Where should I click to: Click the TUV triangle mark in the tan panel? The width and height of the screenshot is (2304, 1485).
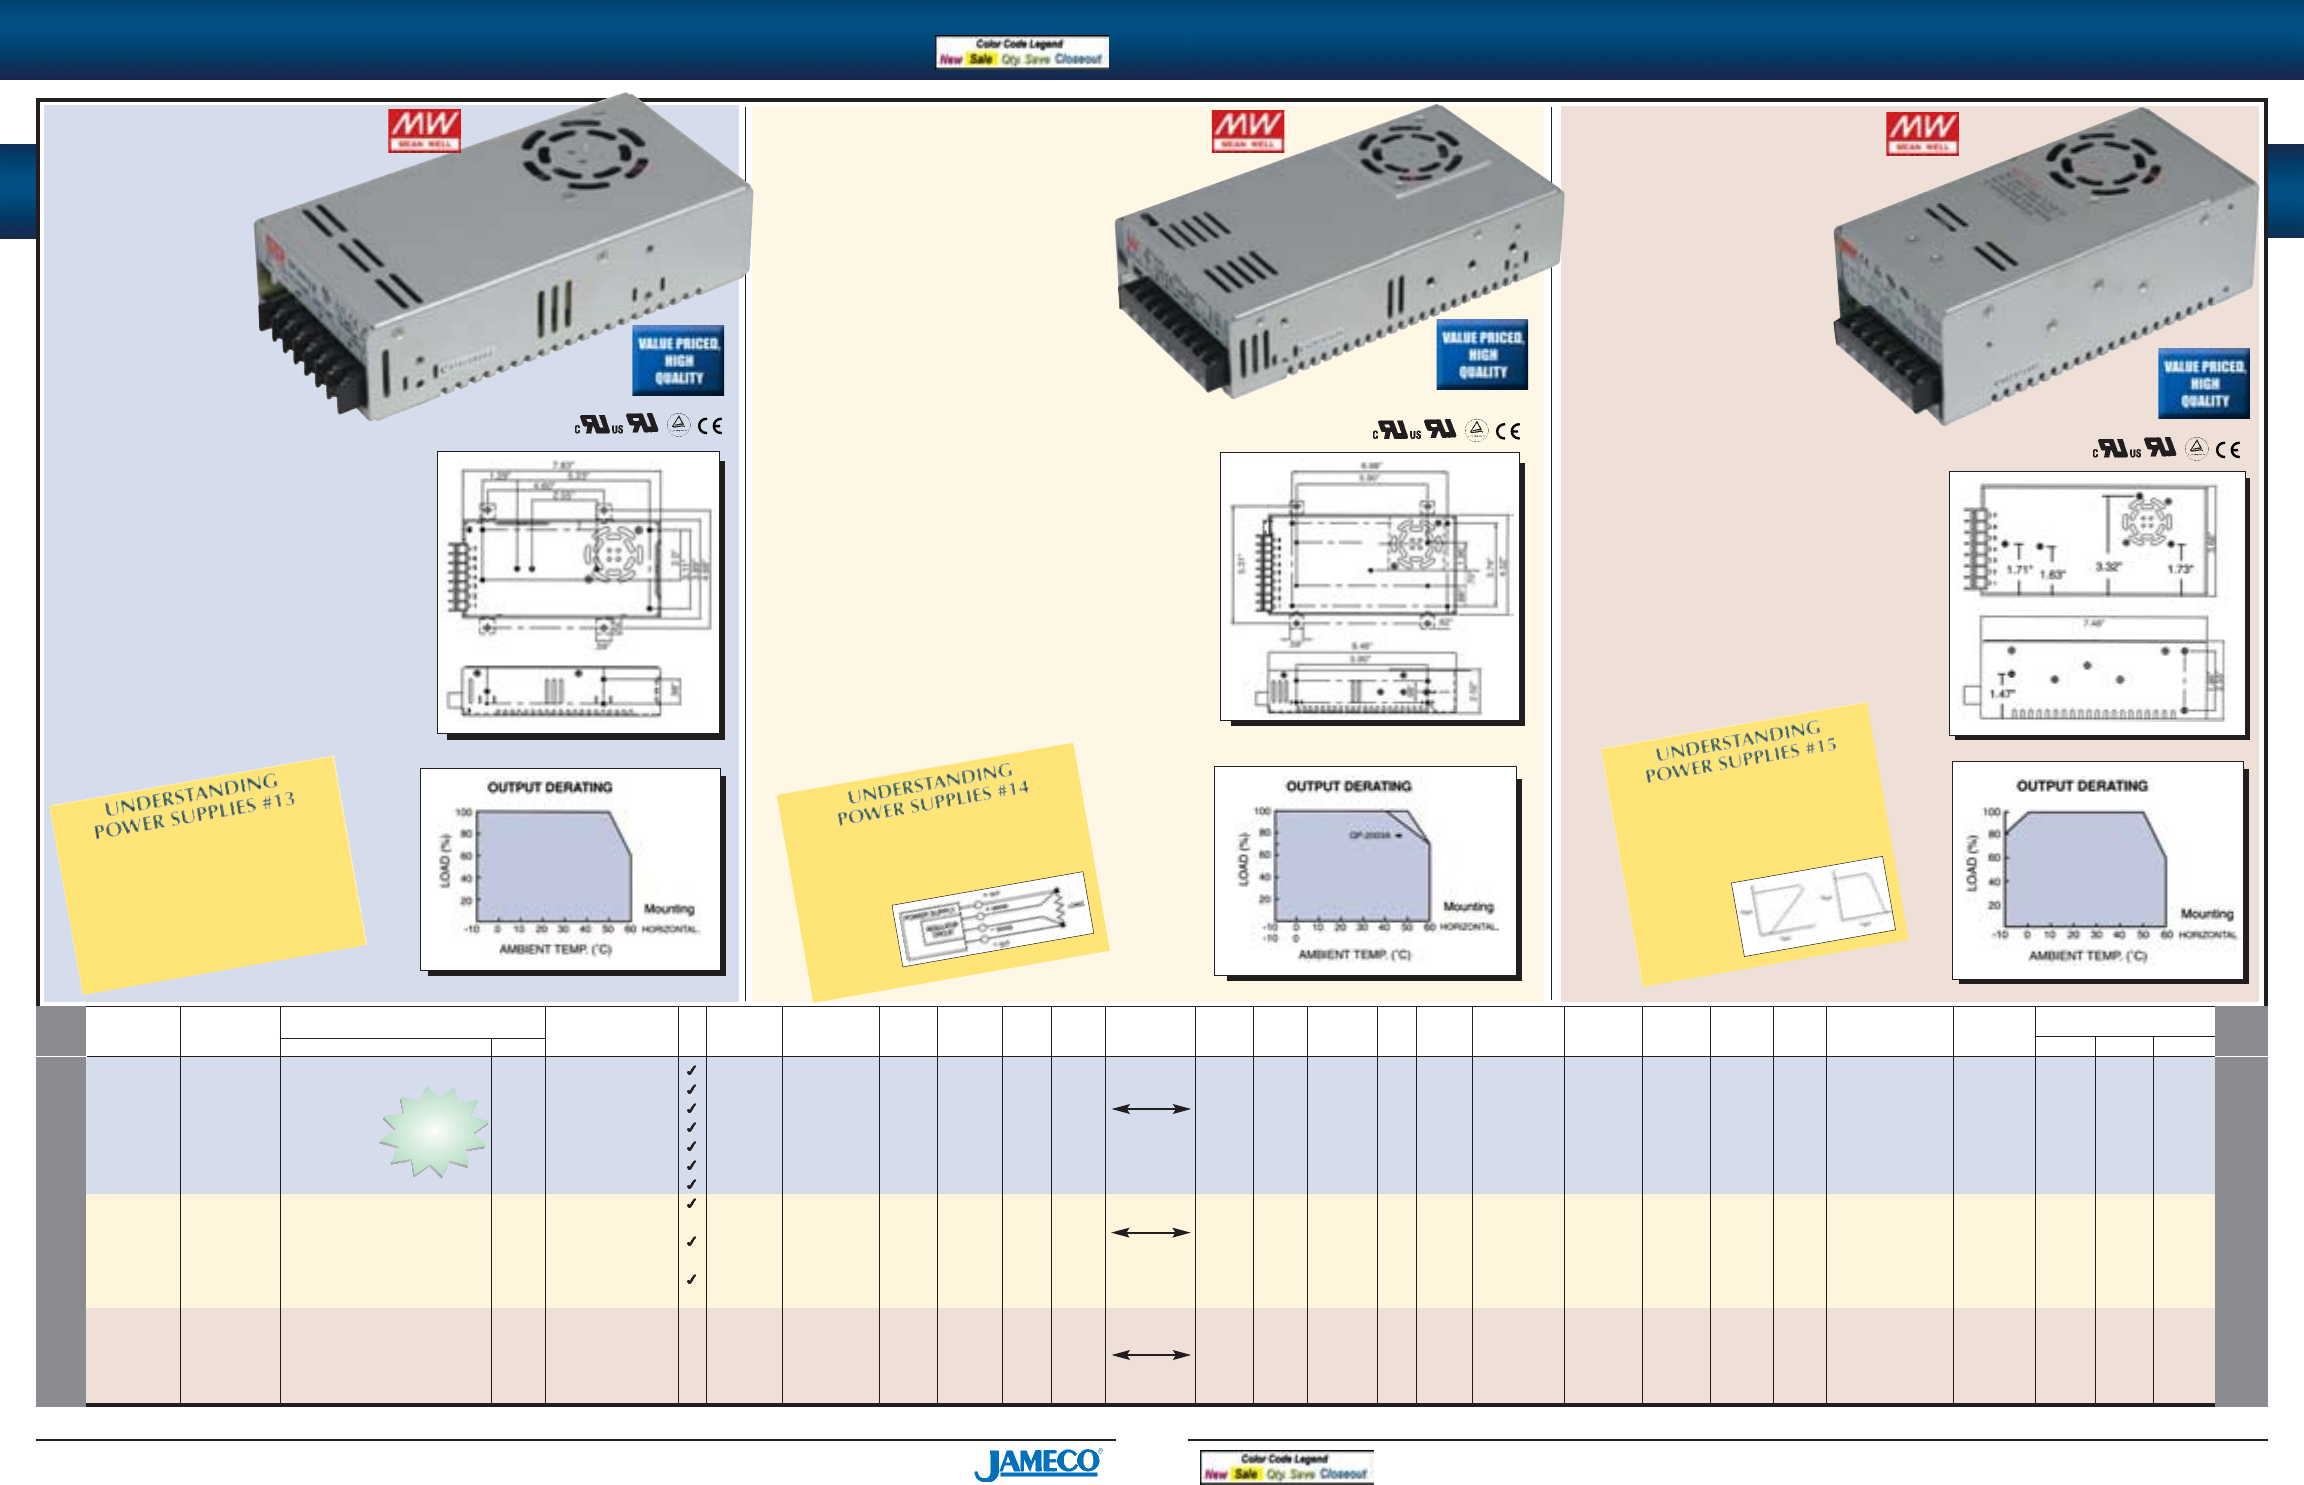[x=2196, y=449]
